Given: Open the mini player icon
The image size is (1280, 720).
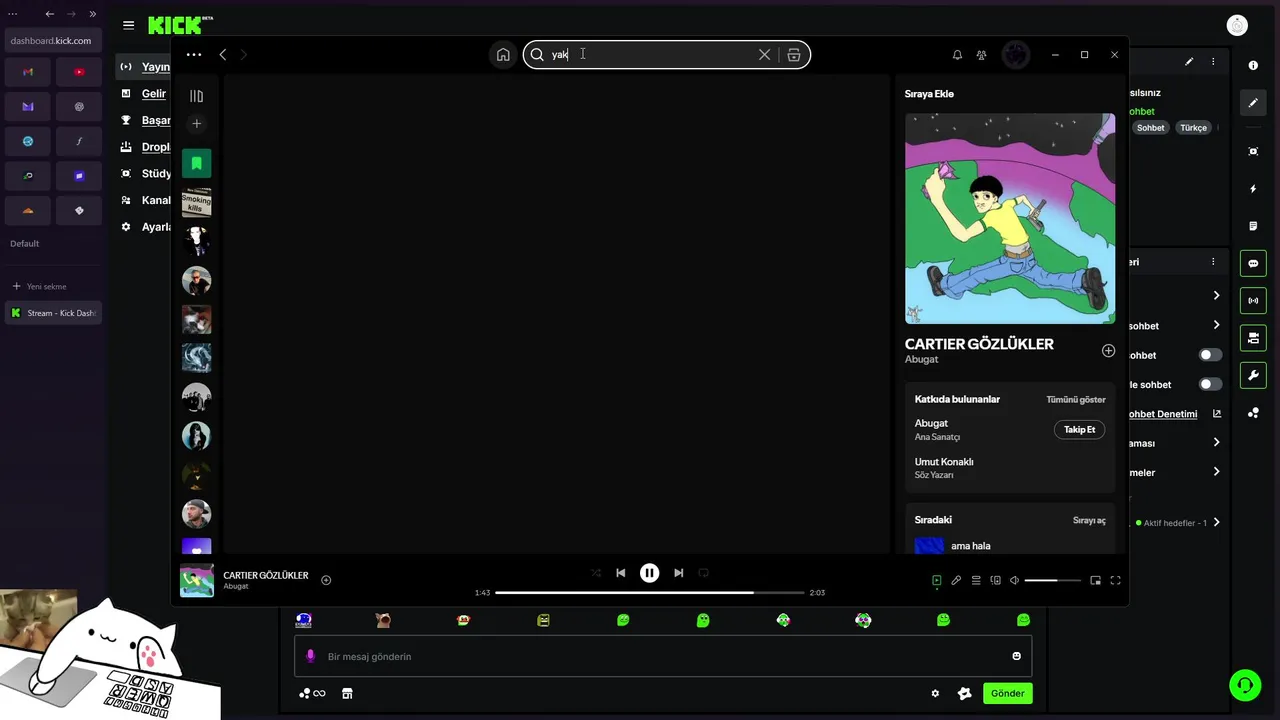Looking at the screenshot, I should (x=1095, y=580).
